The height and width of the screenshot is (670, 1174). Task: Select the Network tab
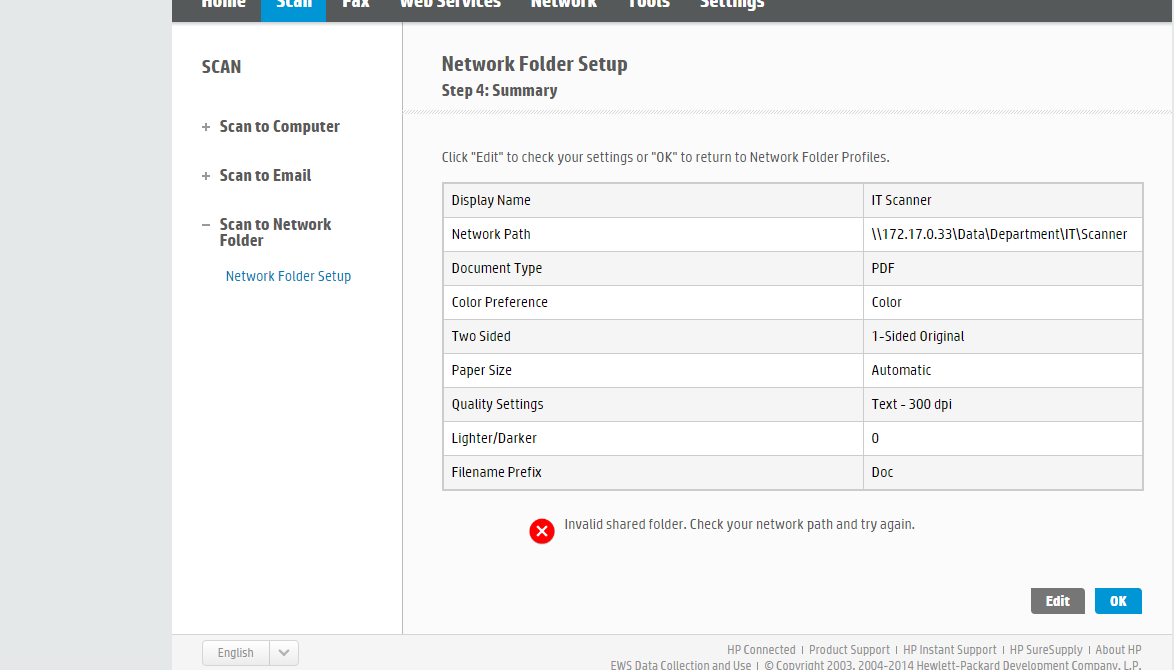pyautogui.click(x=563, y=5)
